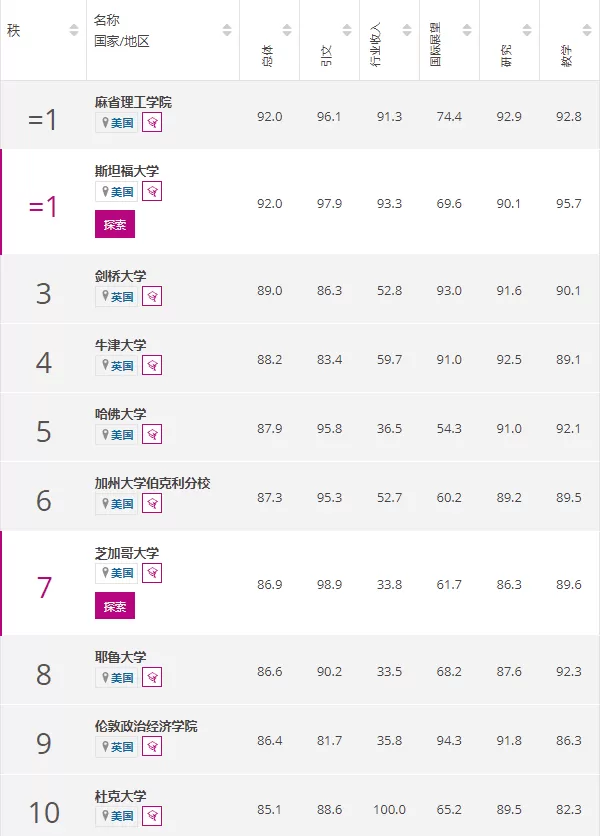Click 探索 button under 芝加哥大学

pyautogui.click(x=115, y=606)
